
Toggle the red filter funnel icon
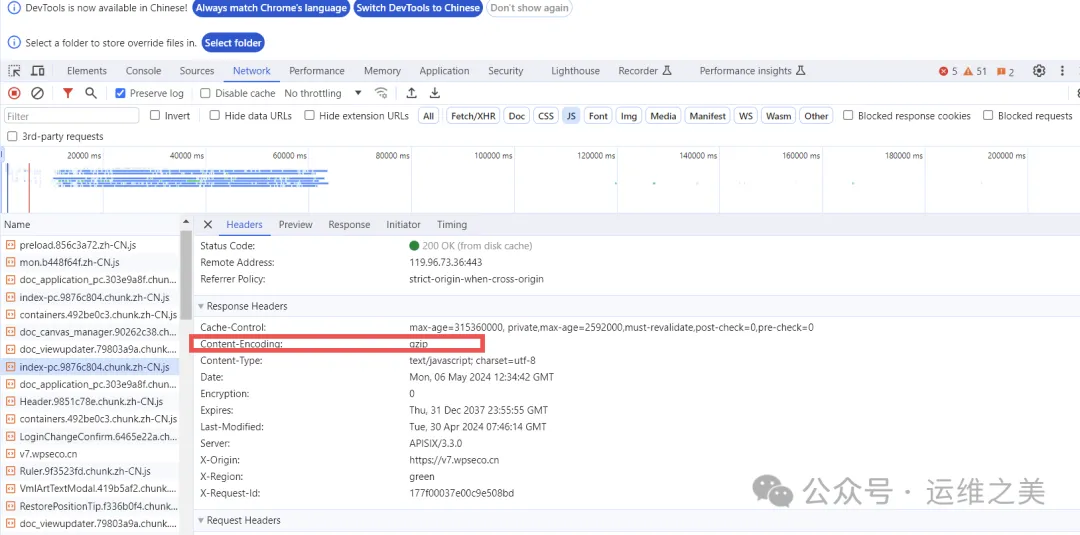68,93
